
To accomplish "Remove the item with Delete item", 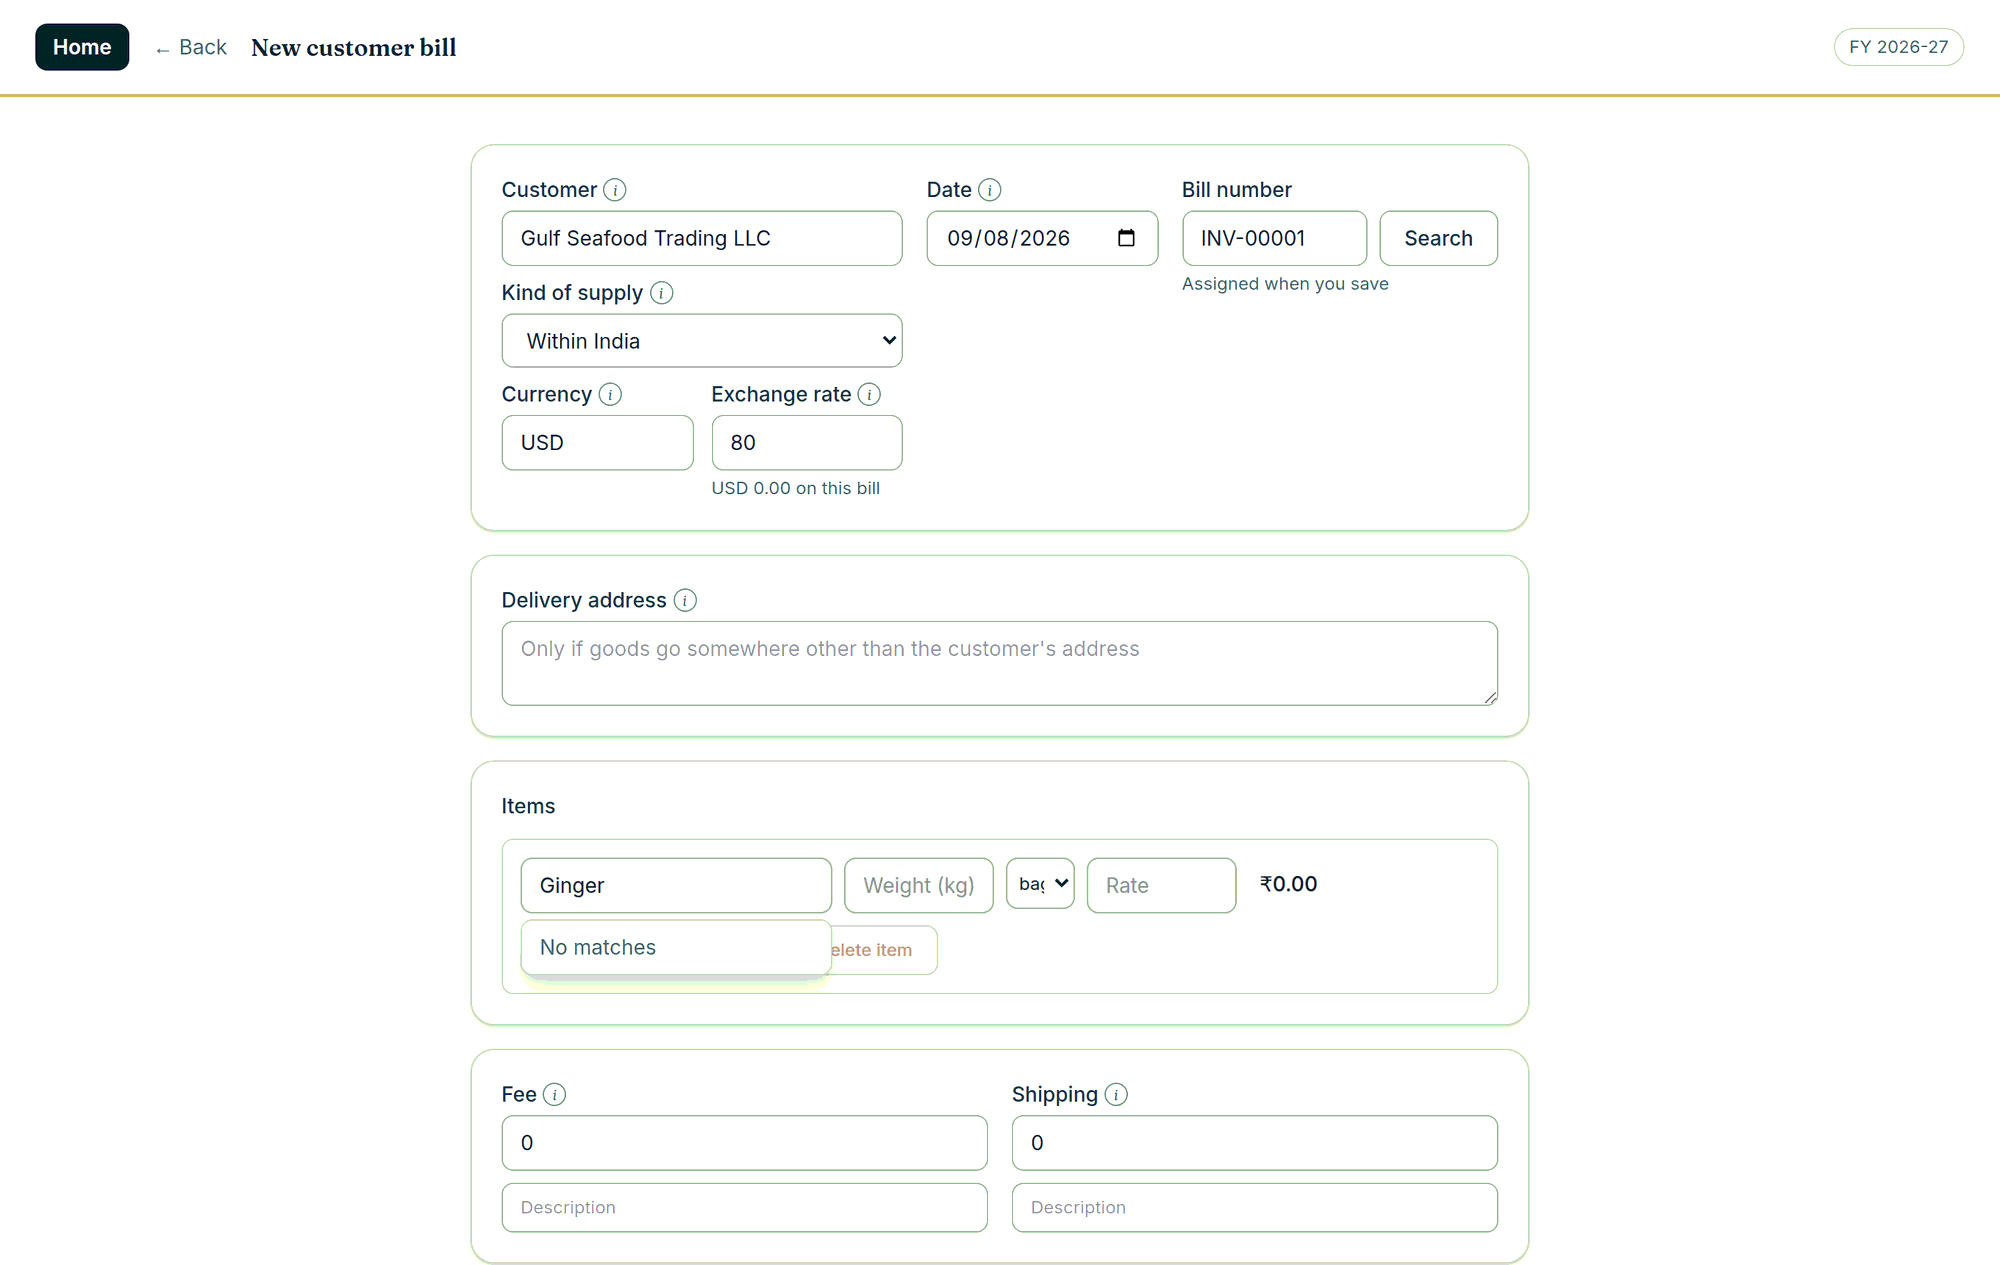I will 872,950.
